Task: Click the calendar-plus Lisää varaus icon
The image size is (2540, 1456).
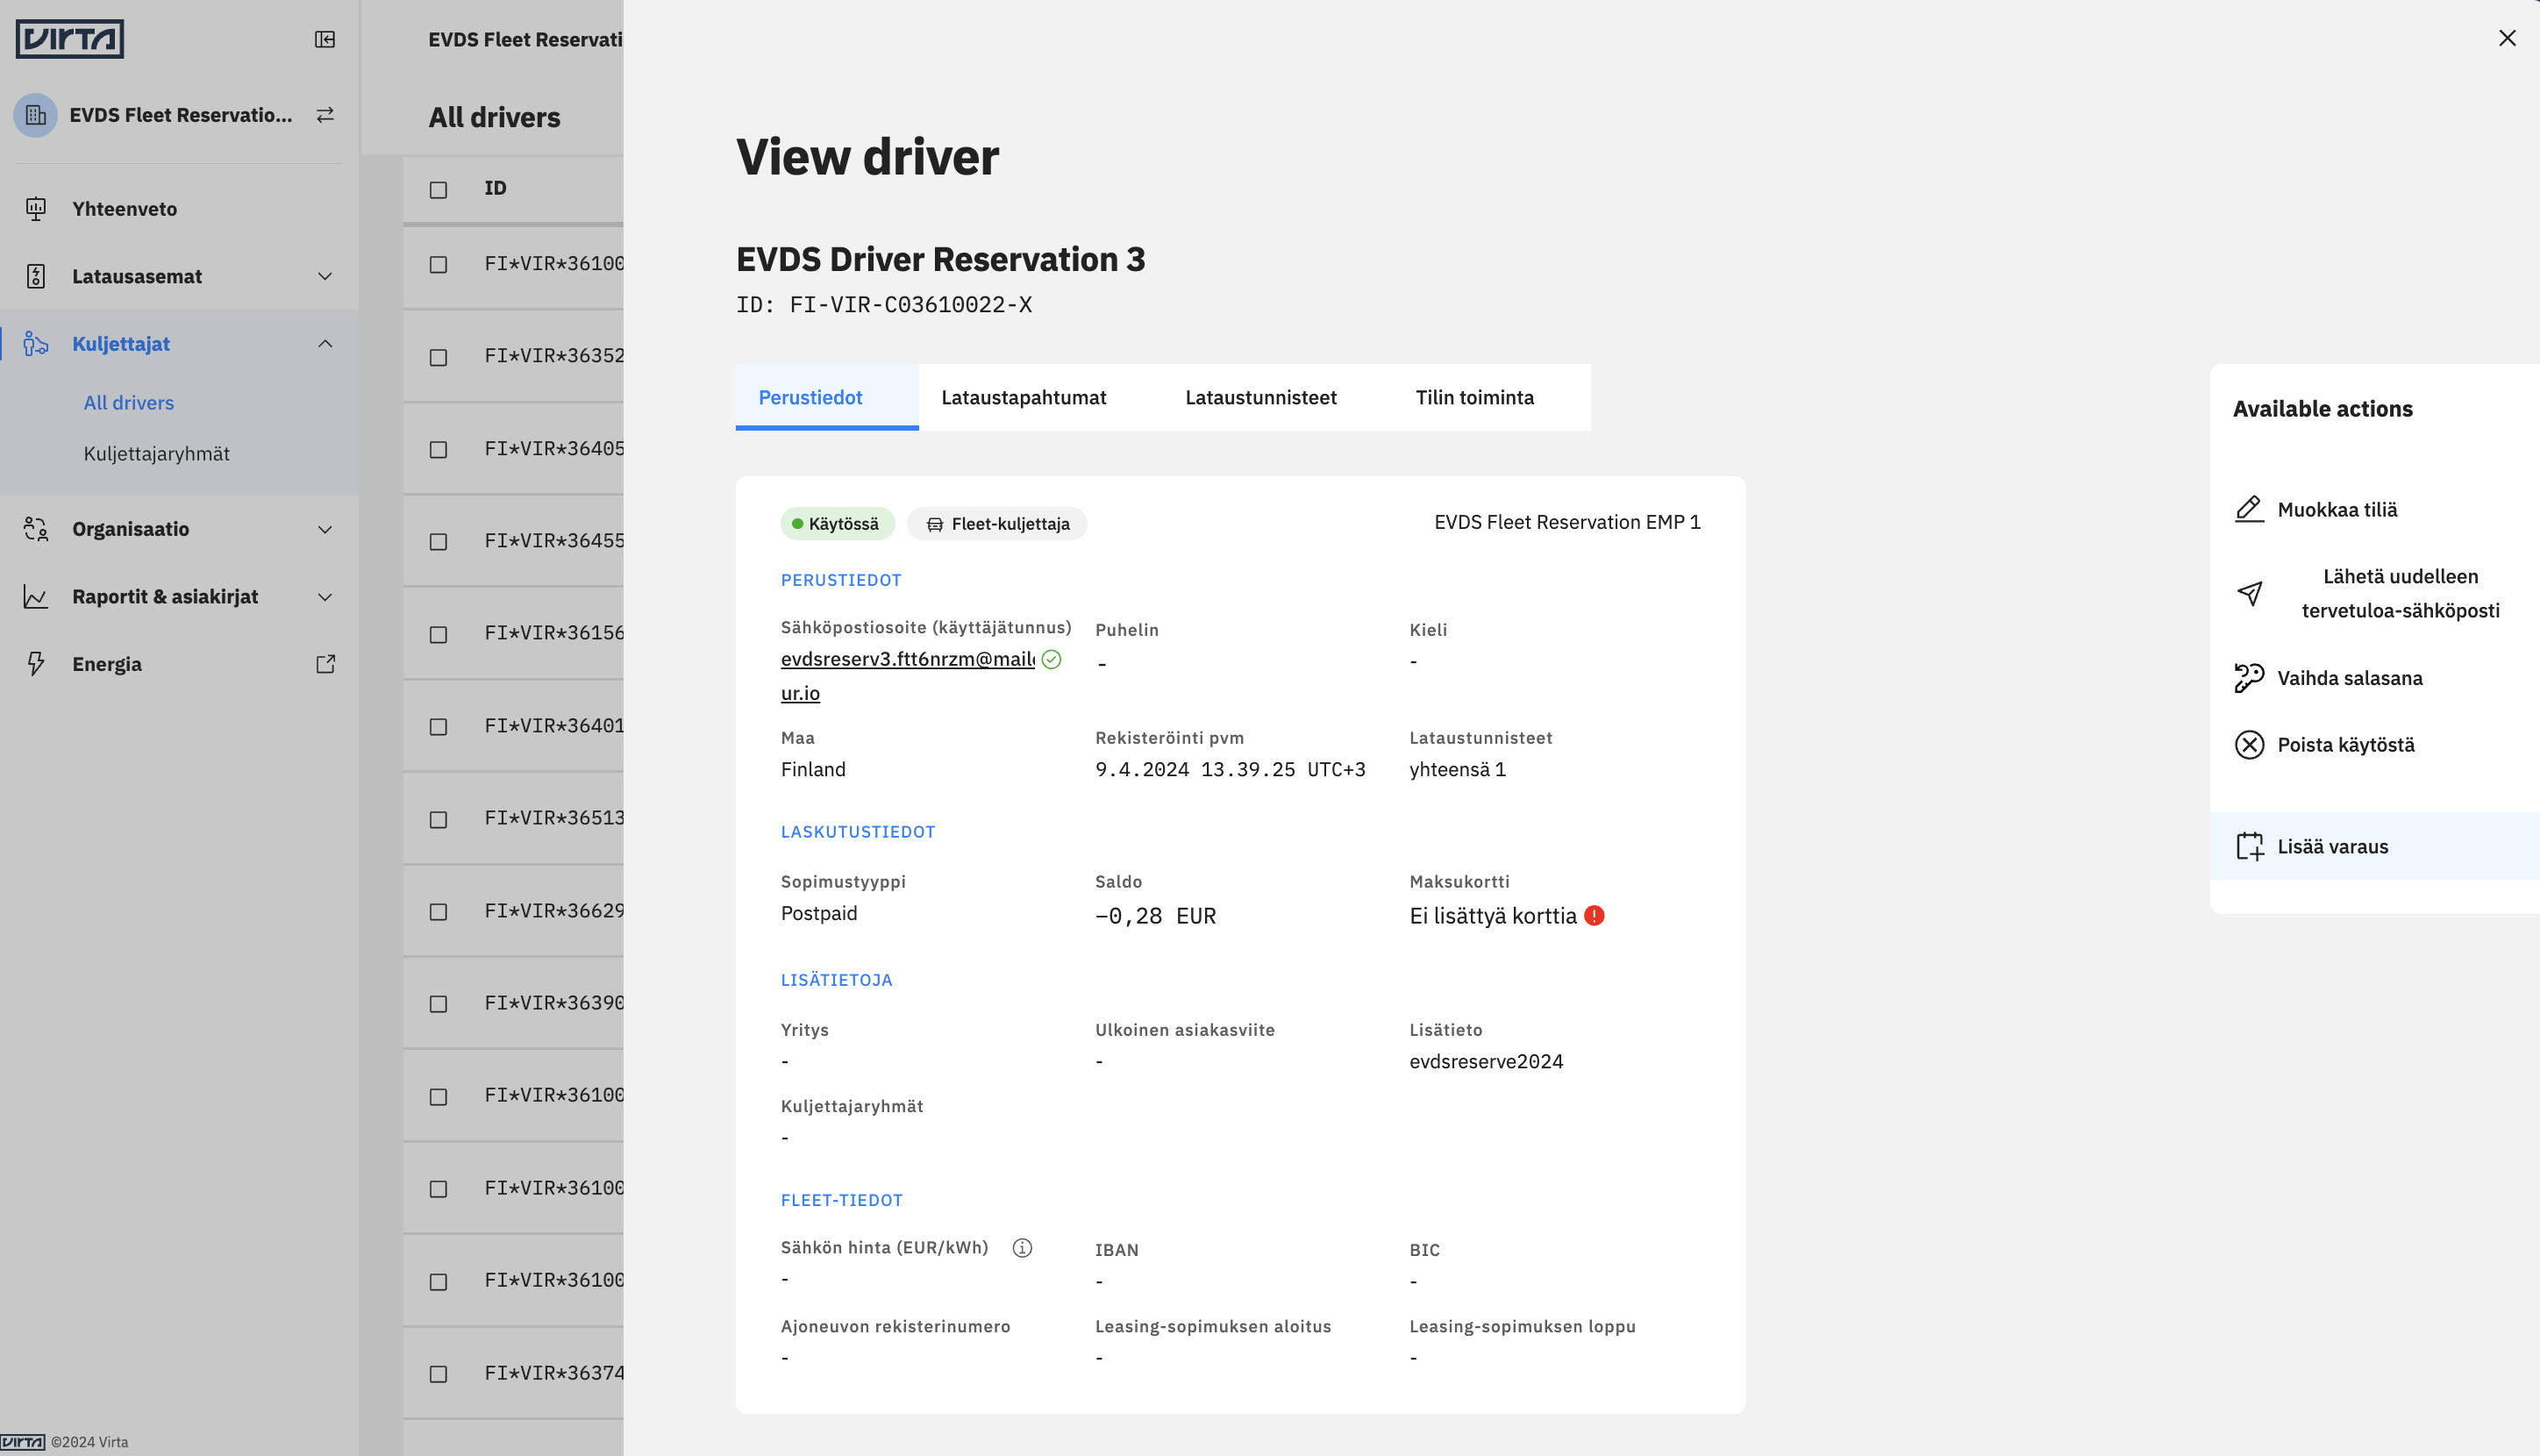Action: 2249,846
